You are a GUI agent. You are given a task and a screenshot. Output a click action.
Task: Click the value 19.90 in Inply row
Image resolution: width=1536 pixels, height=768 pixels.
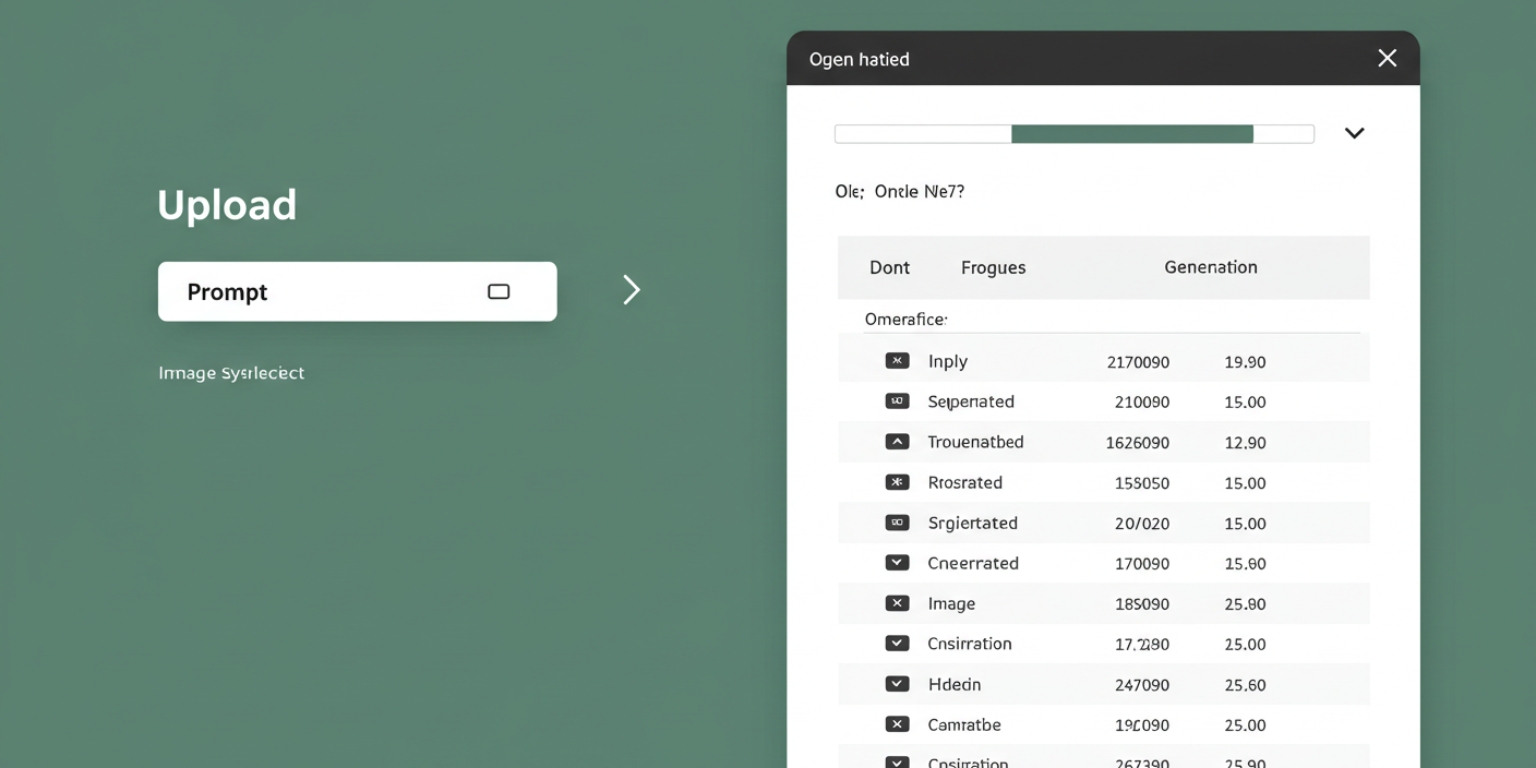coord(1245,362)
